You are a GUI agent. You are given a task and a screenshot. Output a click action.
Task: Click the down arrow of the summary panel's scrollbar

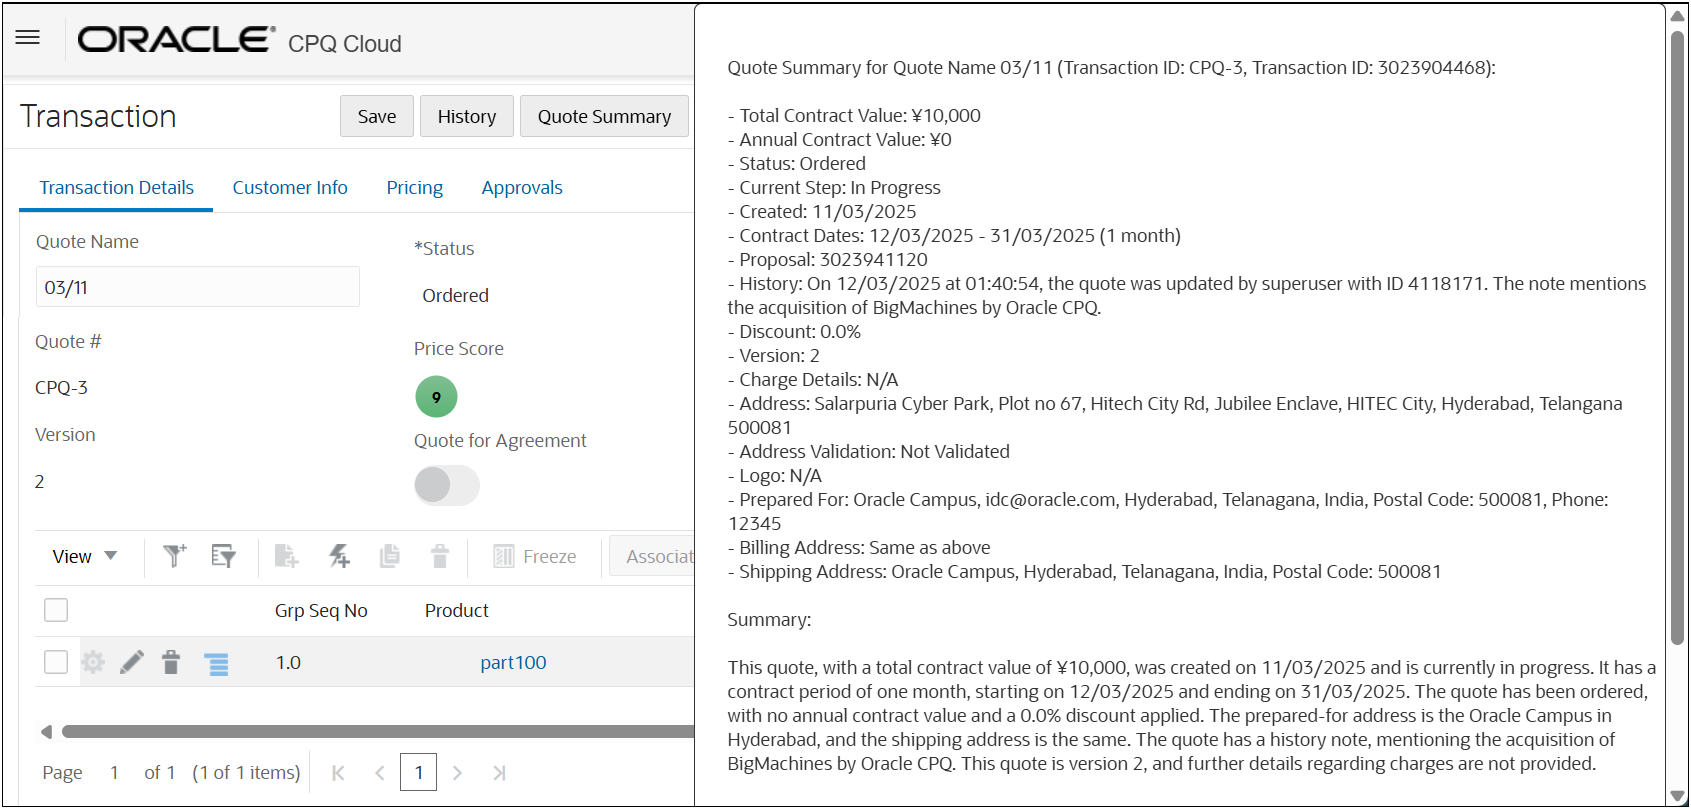coord(1678,795)
